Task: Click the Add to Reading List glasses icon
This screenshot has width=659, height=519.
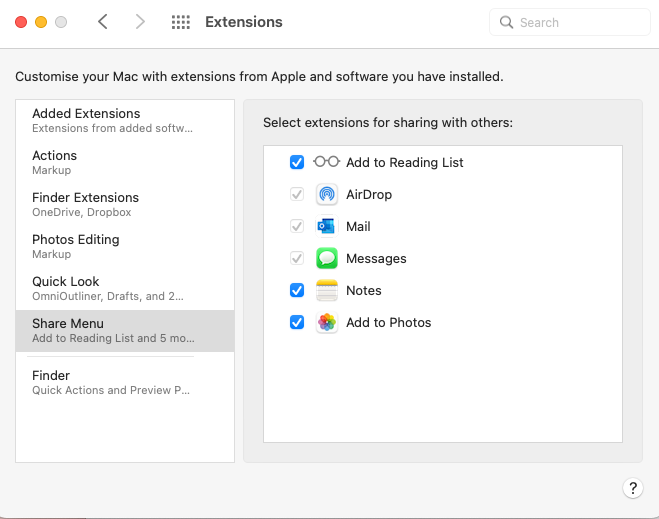Action: point(327,162)
